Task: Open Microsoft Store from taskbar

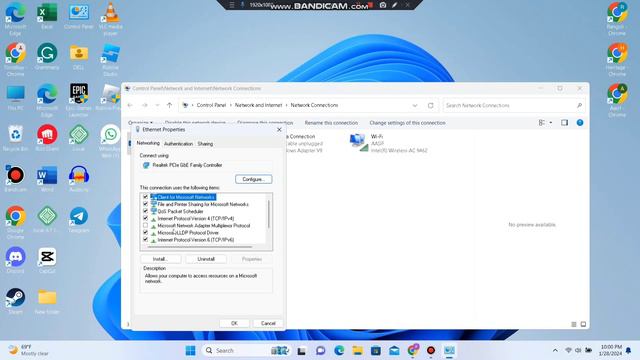Action: point(376,350)
